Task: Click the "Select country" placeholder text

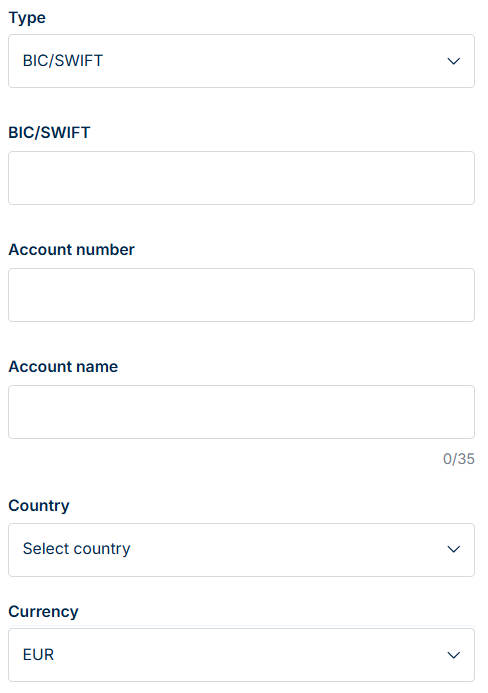Action: pyautogui.click(x=76, y=549)
